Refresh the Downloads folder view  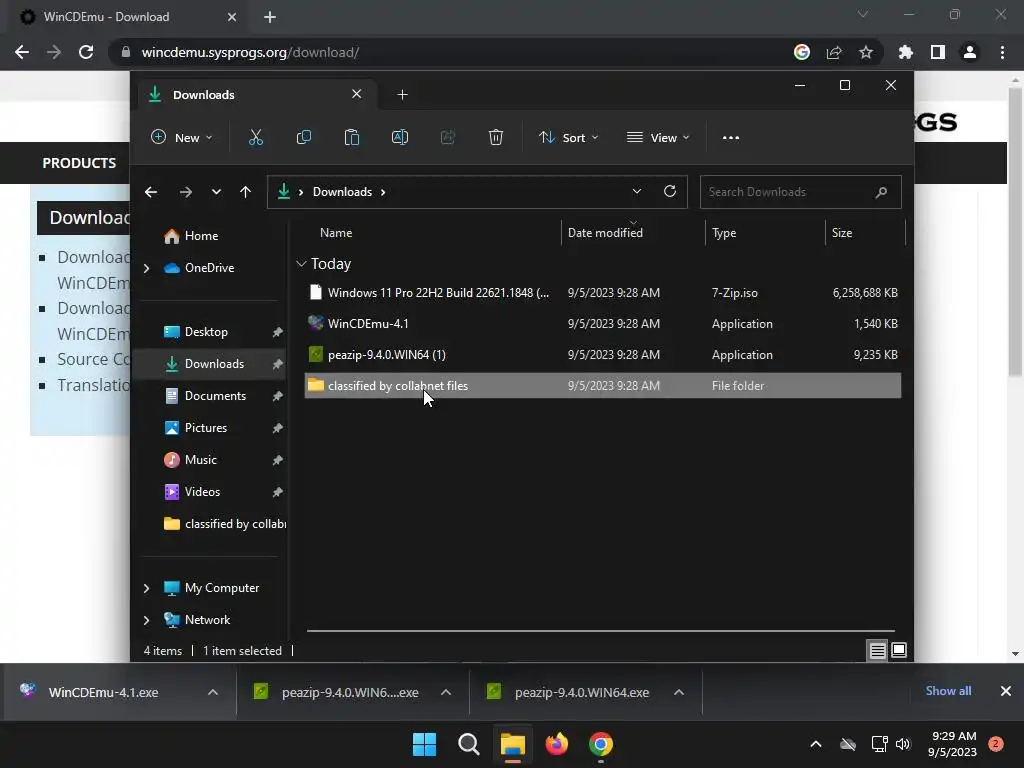[669, 191]
